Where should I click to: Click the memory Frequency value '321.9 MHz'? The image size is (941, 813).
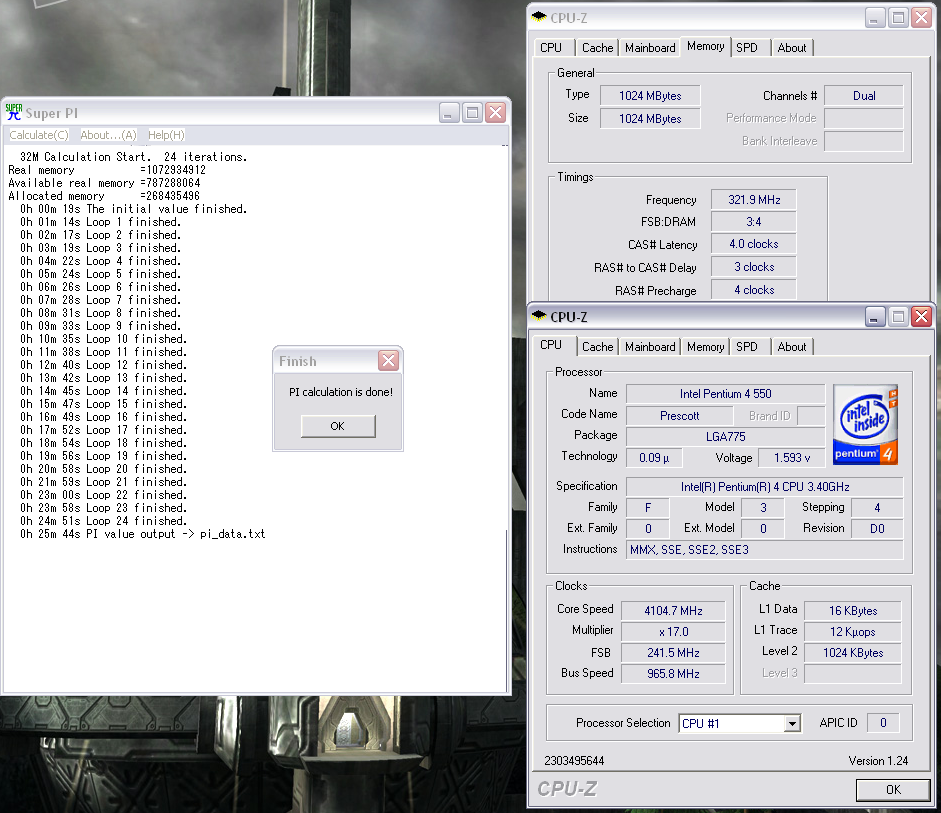point(754,200)
